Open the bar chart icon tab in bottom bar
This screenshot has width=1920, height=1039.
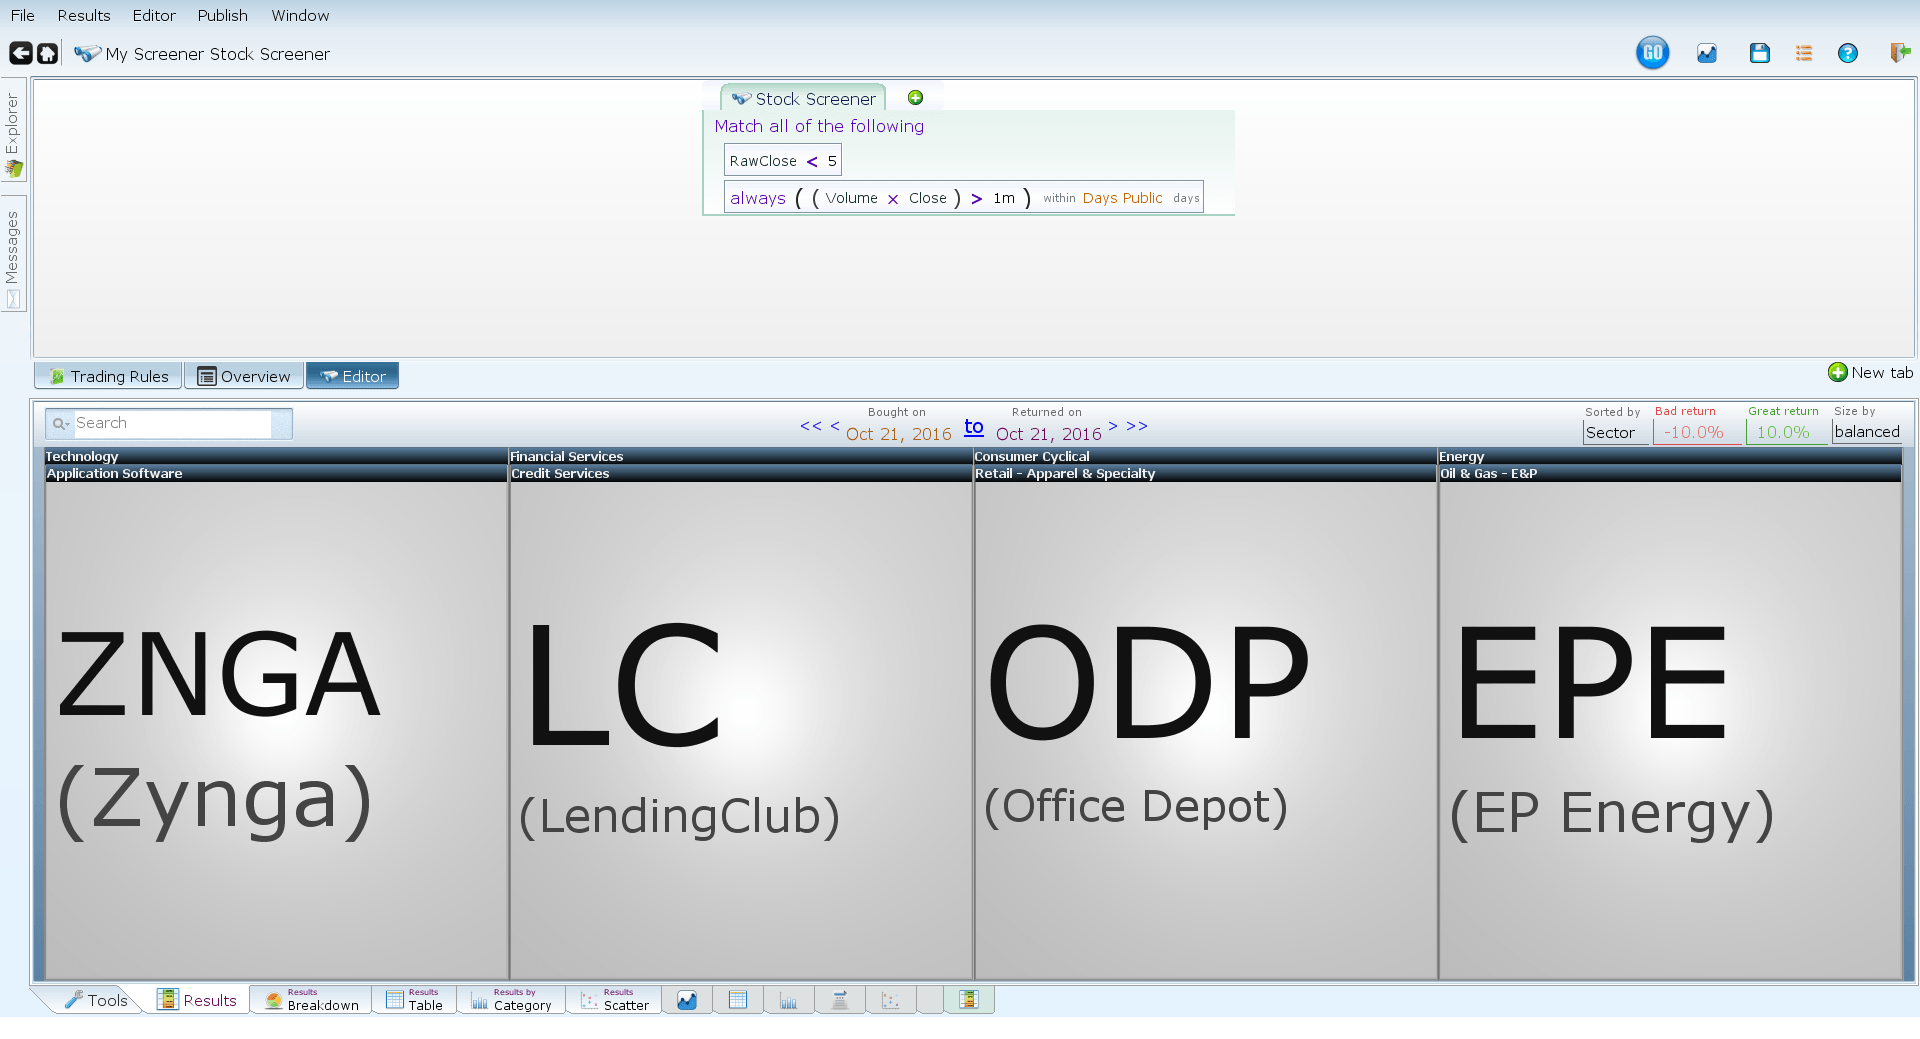coord(789,1000)
